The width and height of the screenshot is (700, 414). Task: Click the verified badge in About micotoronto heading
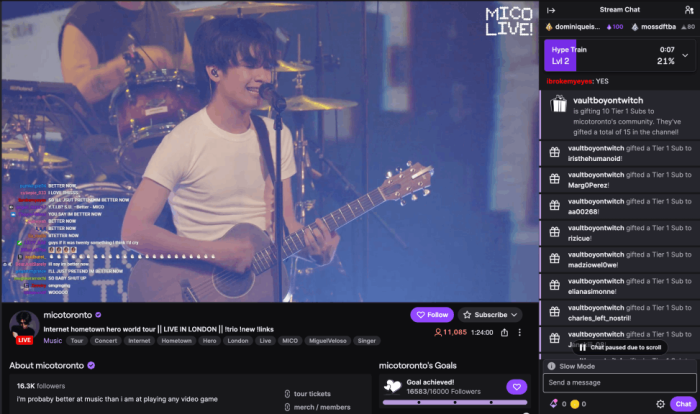[x=91, y=365]
